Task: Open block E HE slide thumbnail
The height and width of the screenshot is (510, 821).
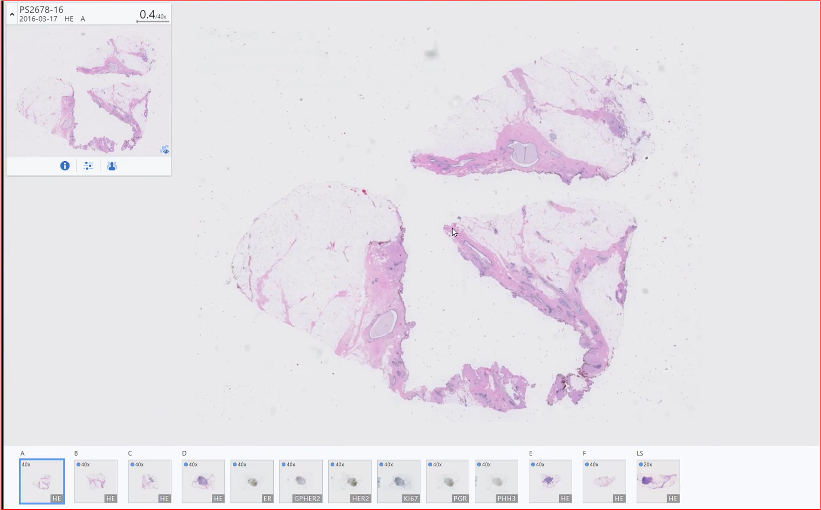Action: [x=550, y=481]
